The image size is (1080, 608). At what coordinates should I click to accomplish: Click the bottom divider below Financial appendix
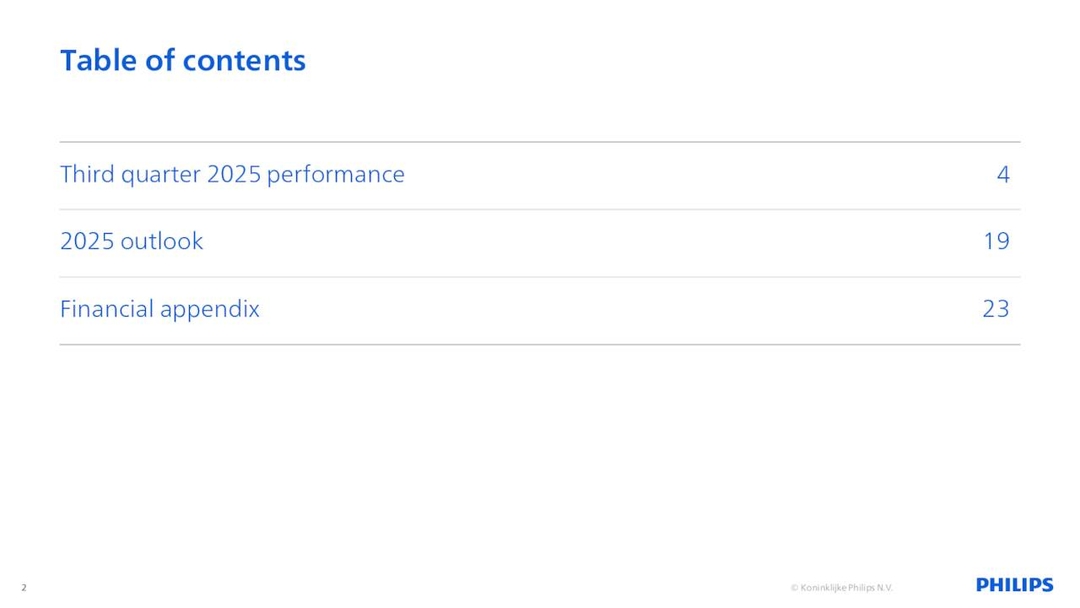(540, 344)
